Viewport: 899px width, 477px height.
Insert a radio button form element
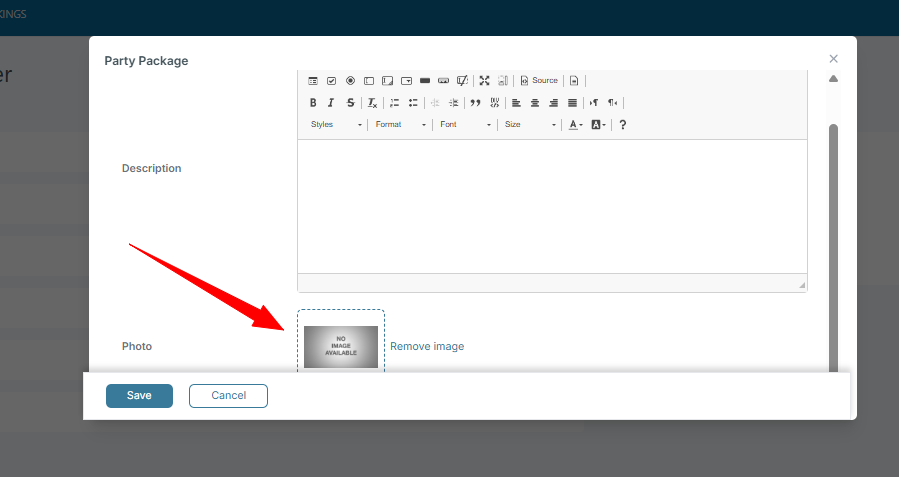click(350, 81)
